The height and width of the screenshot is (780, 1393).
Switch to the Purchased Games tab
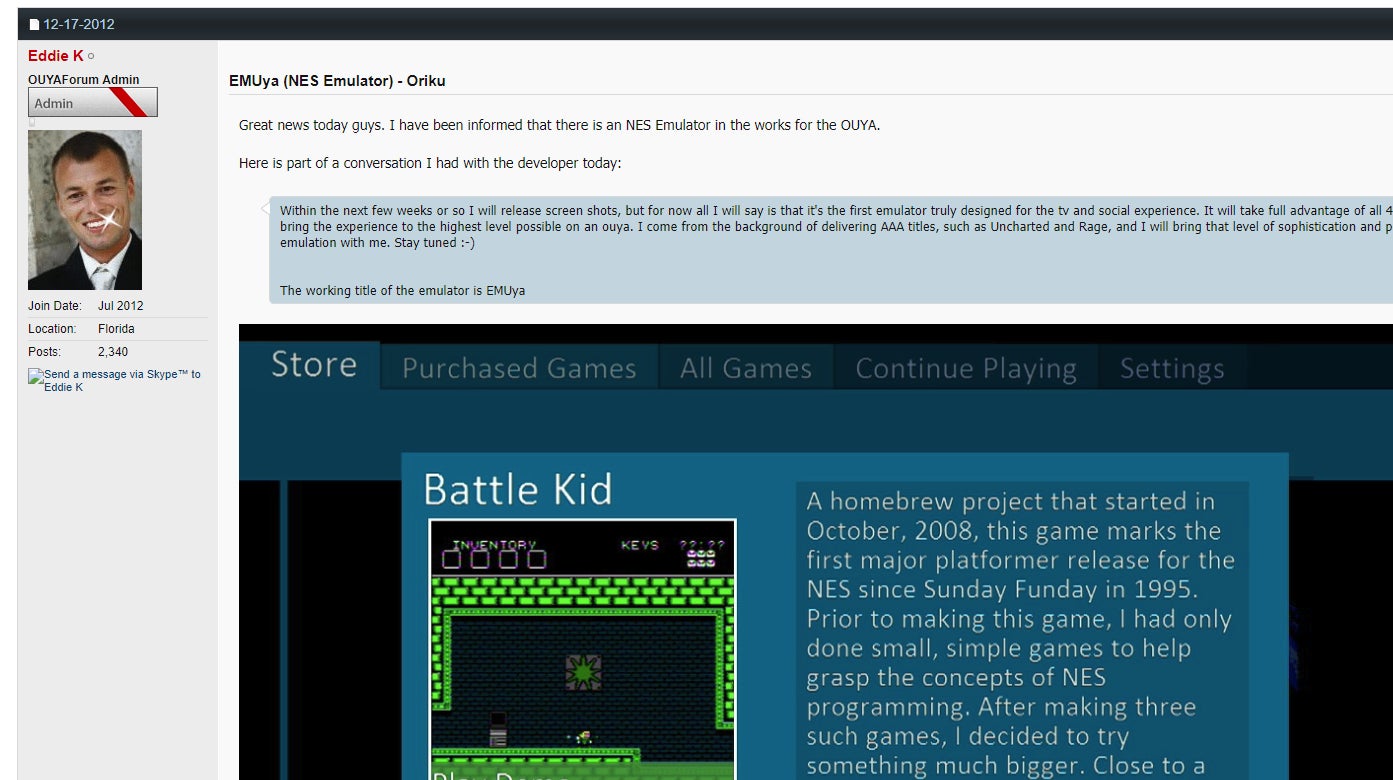click(x=518, y=368)
